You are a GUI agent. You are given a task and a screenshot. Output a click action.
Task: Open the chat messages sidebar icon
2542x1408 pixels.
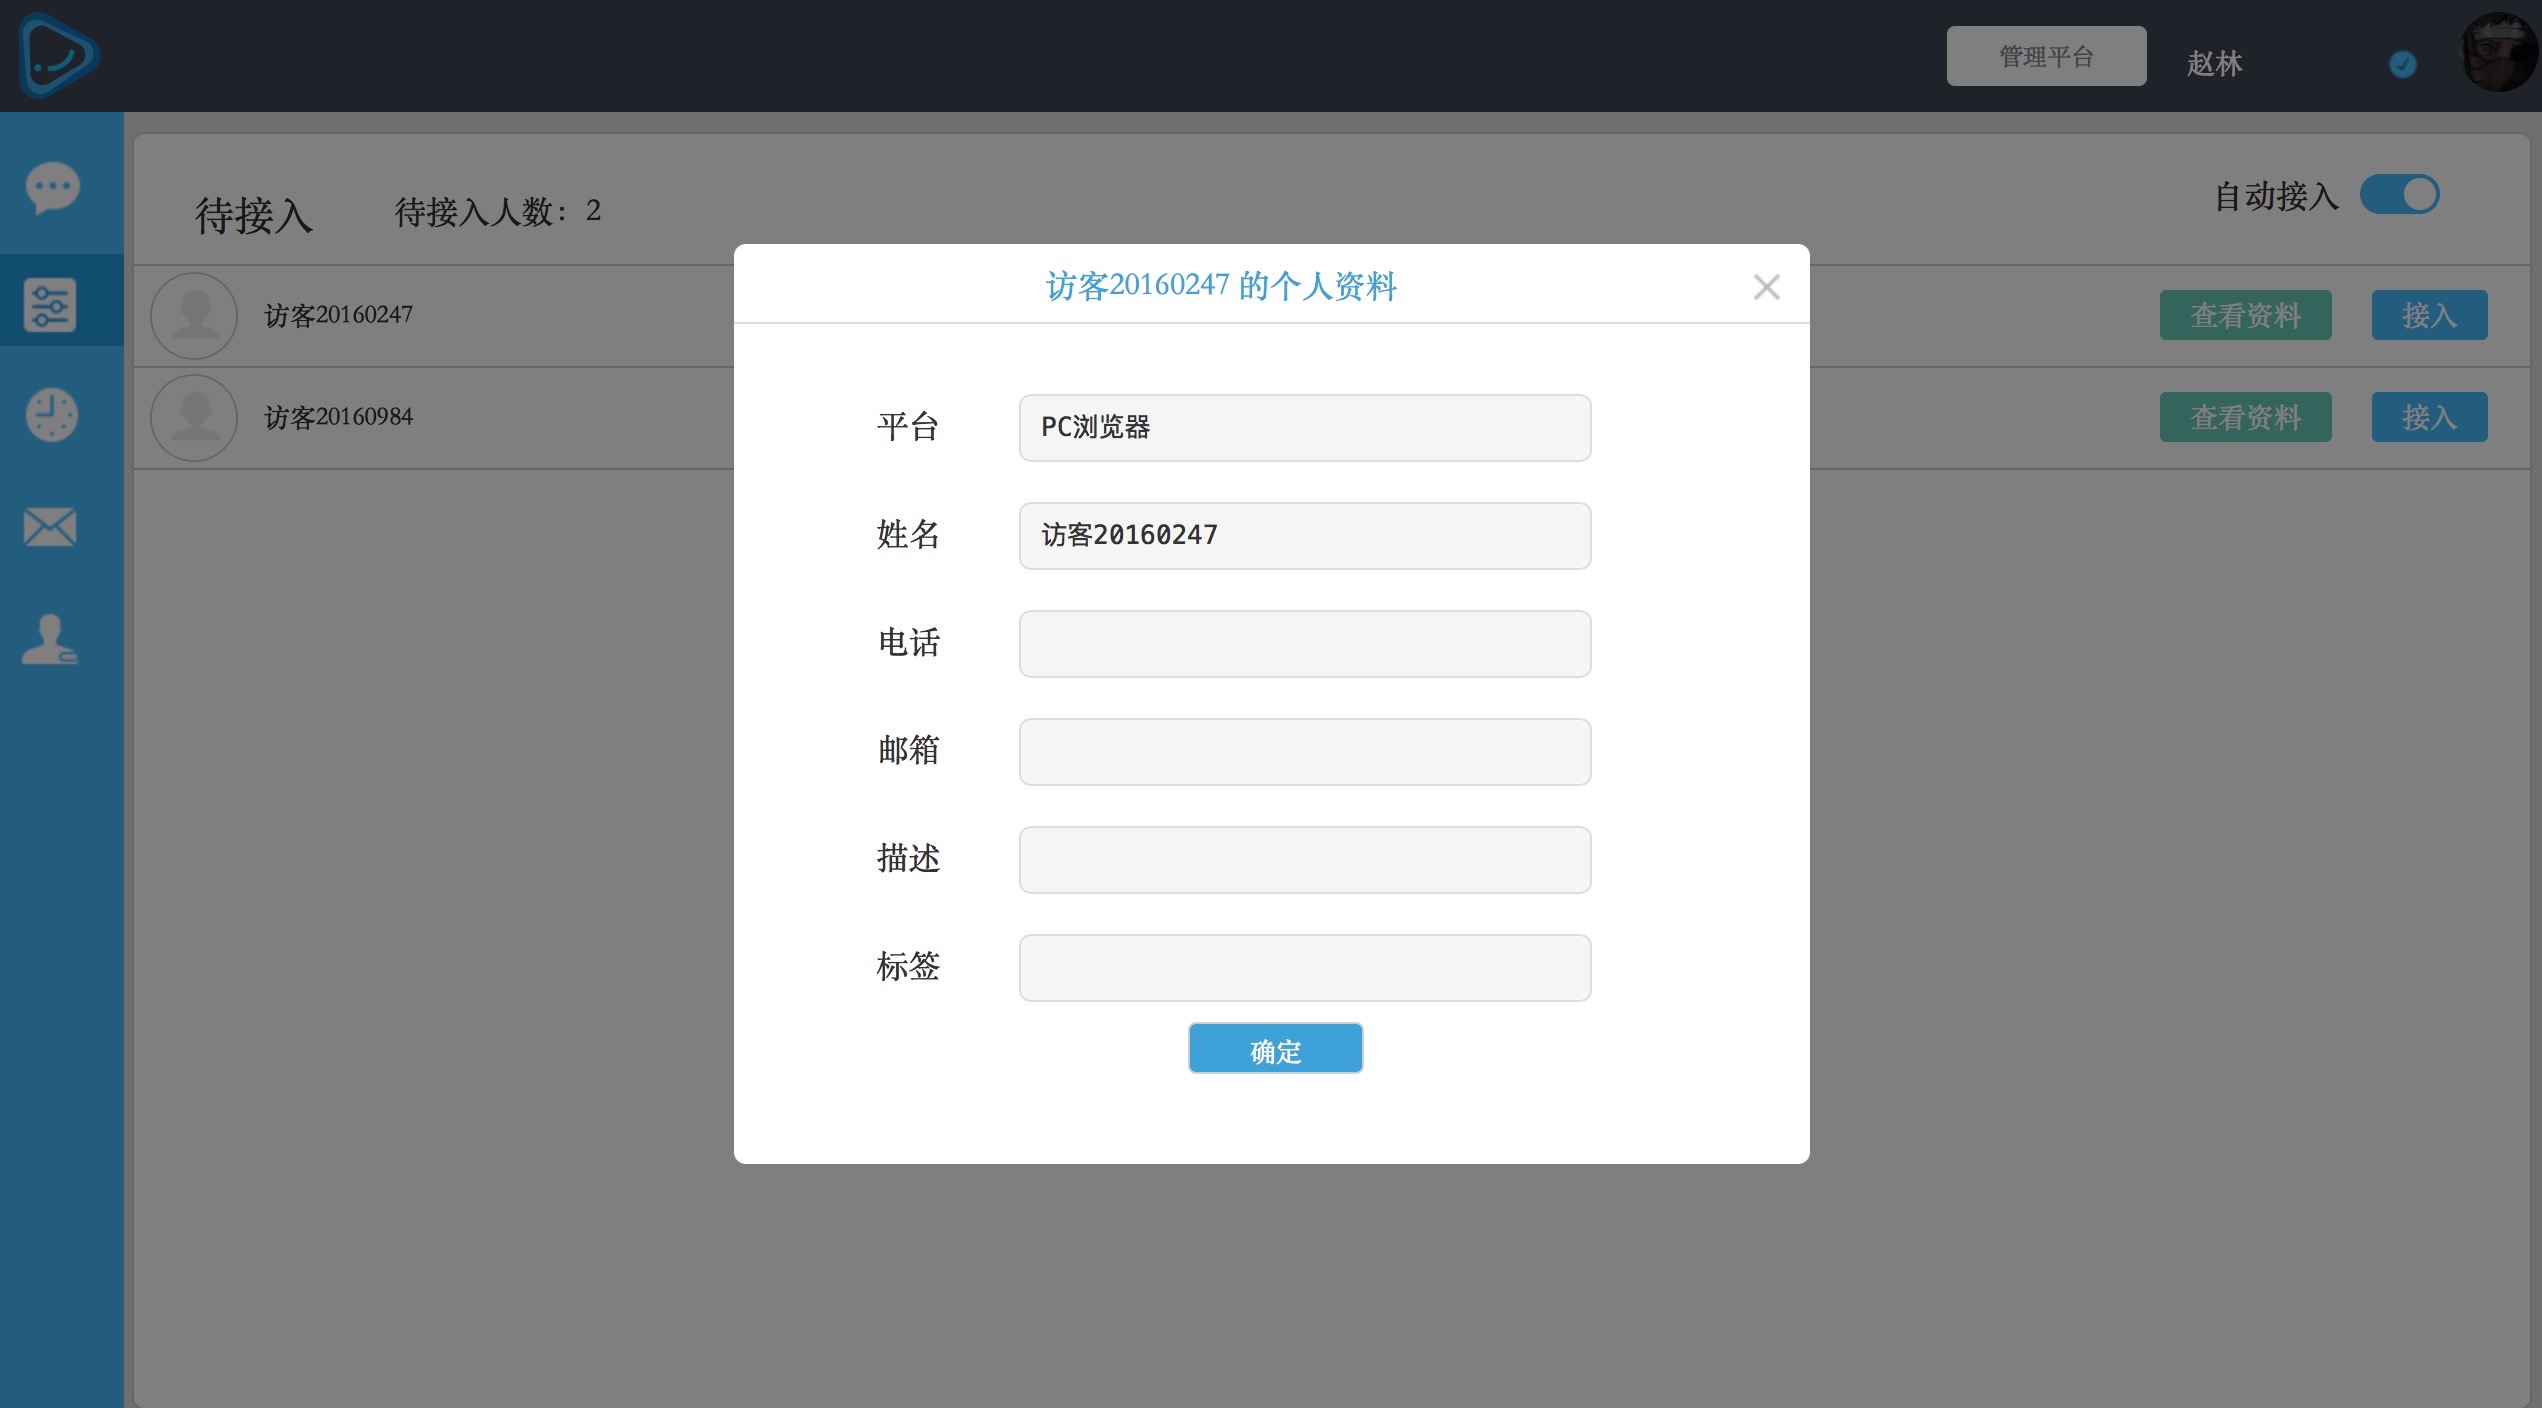tap(52, 187)
